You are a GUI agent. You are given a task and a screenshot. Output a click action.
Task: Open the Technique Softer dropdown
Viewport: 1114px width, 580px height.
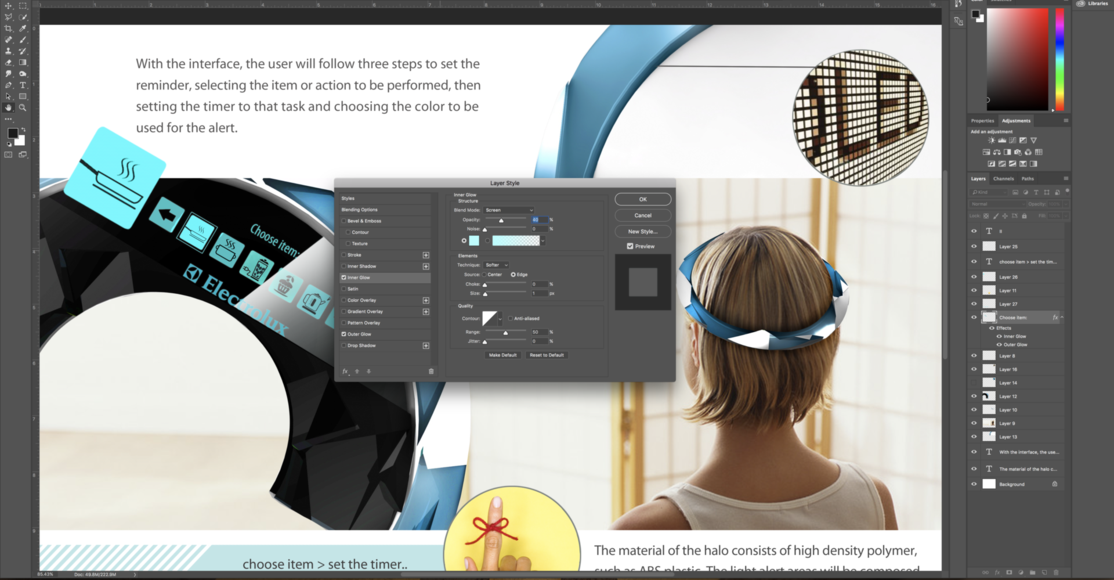click(x=497, y=265)
